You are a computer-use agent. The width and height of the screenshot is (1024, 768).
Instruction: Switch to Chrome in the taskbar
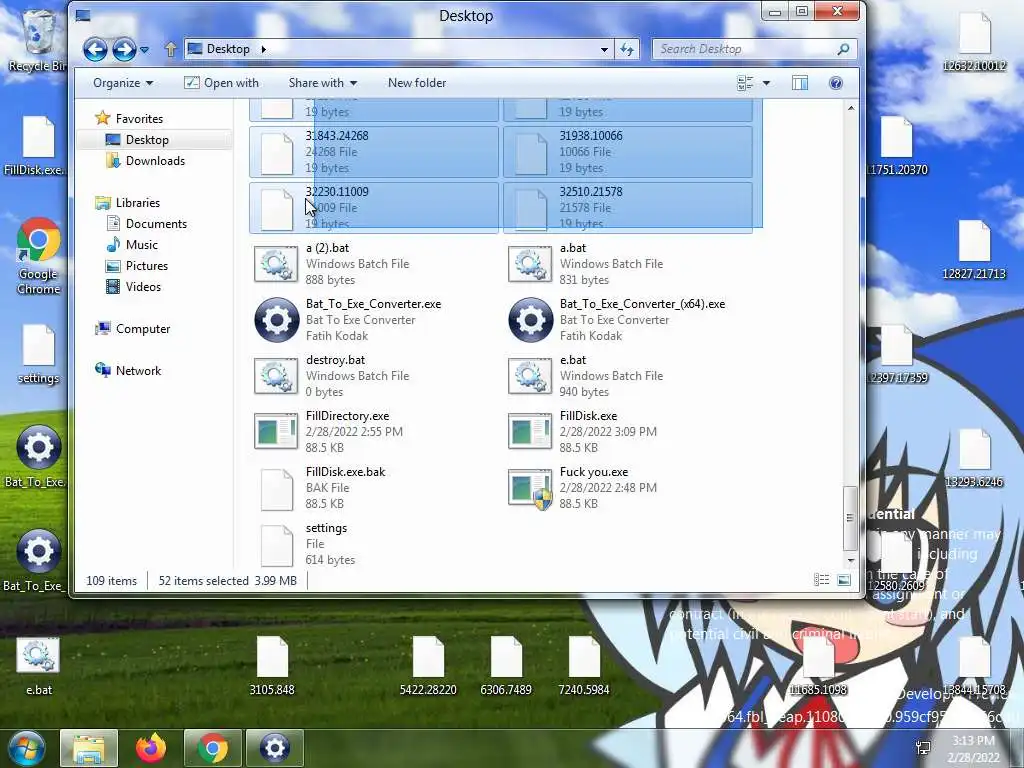[x=212, y=748]
